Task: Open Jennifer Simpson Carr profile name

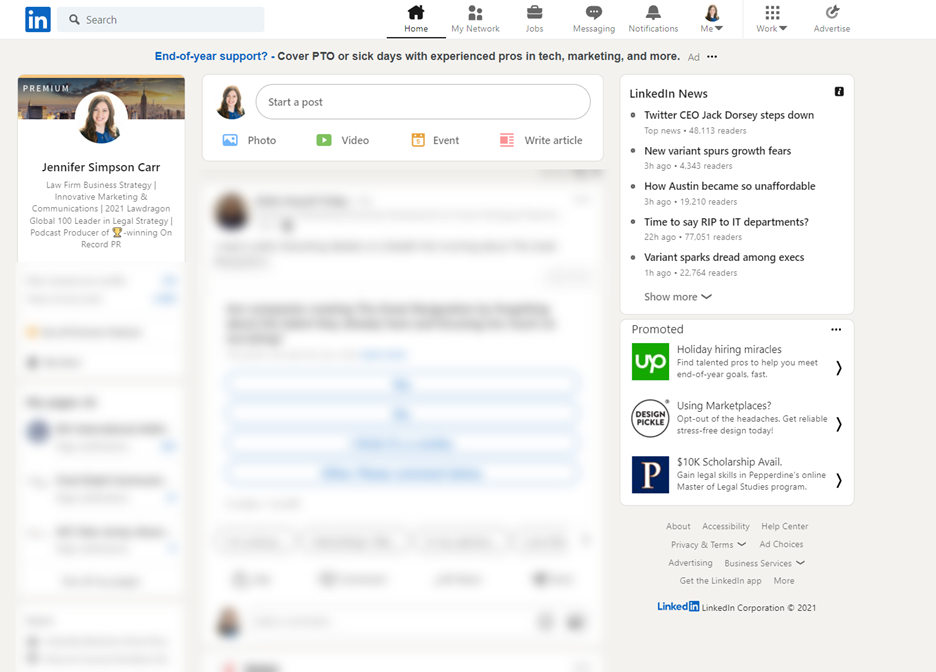Action: coord(101,167)
